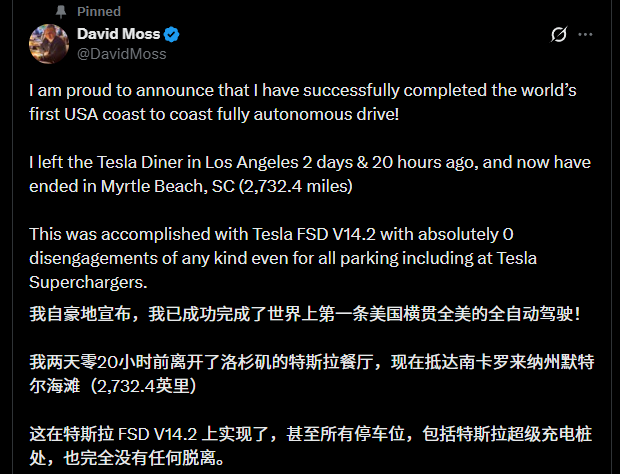Click the David Moss display name

click(119, 34)
